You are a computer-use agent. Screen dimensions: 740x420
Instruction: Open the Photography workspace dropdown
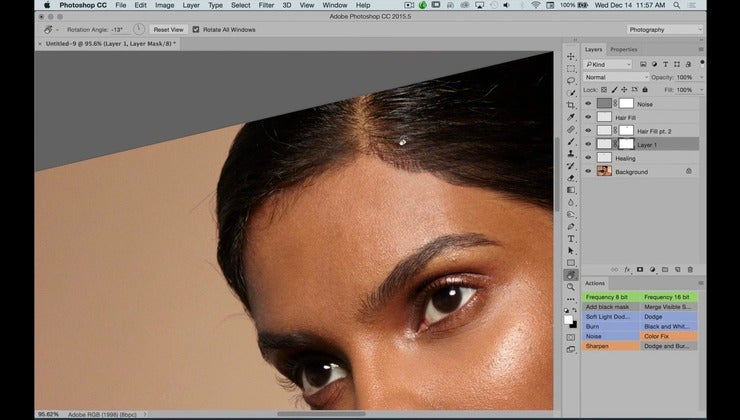tap(665, 29)
